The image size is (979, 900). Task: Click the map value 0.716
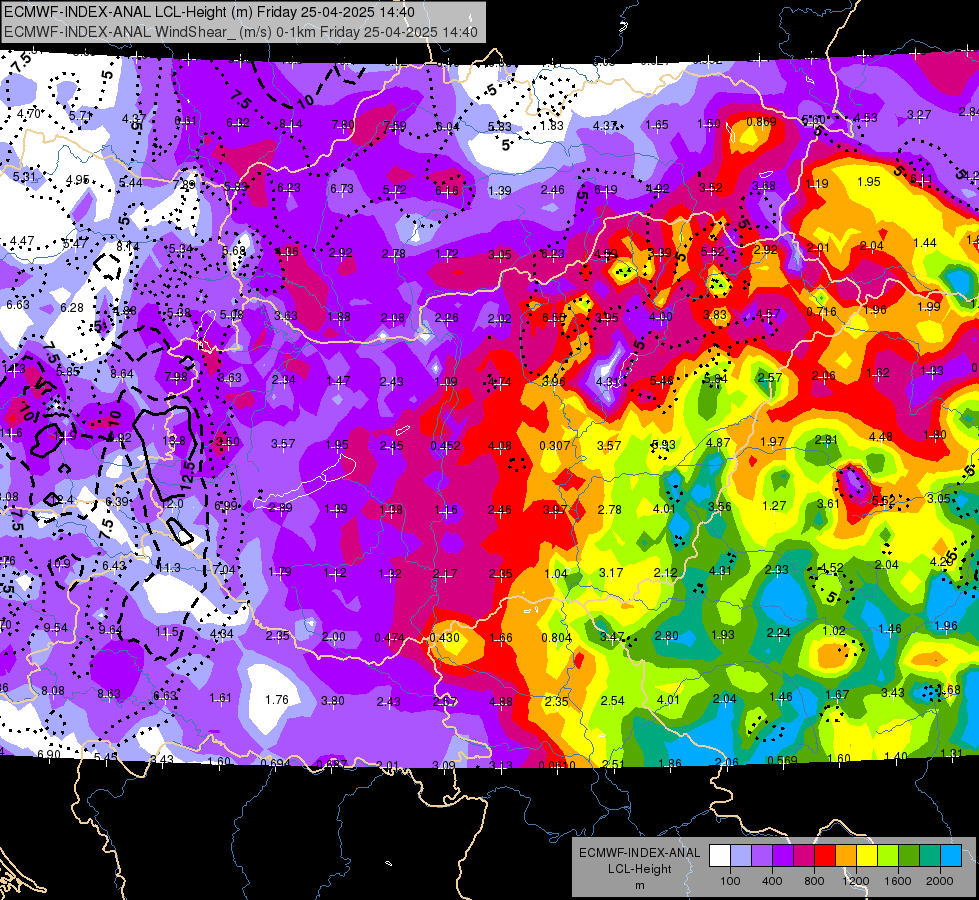point(821,311)
